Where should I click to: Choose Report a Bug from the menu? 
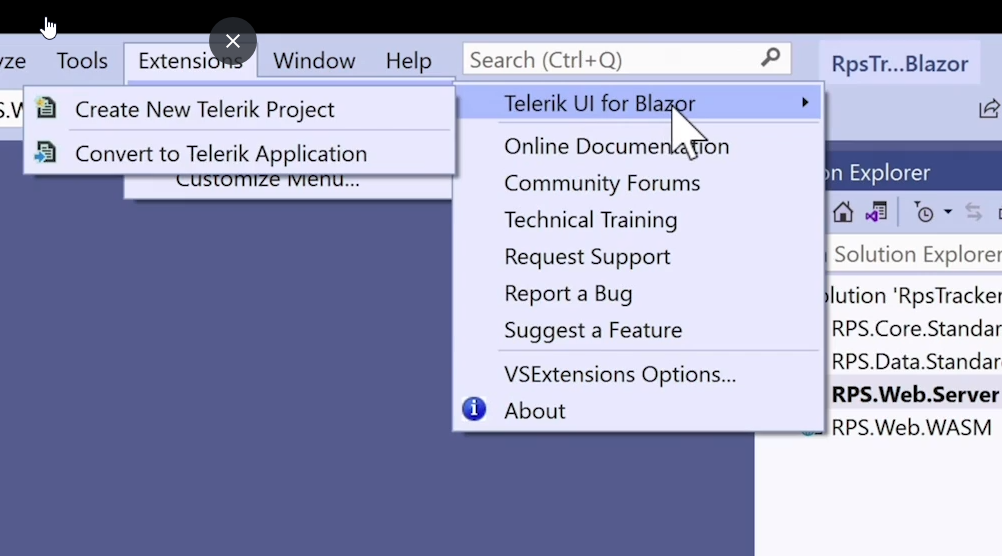[x=568, y=293]
